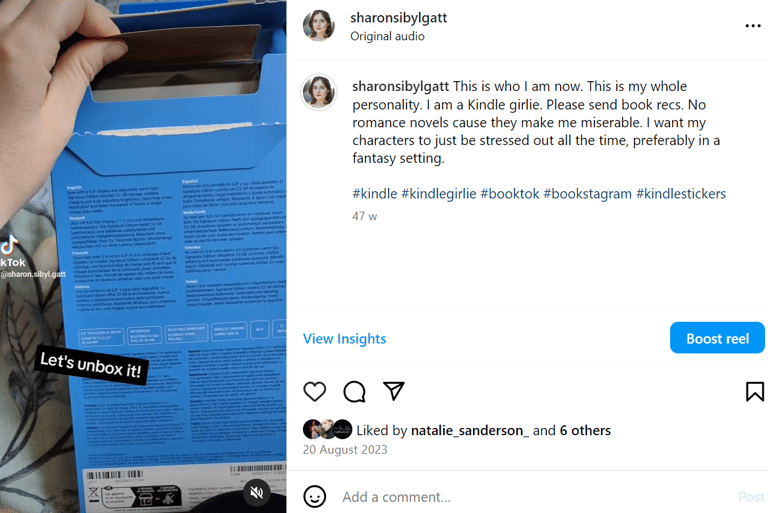This screenshot has width=768, height=513.
Task: Share the reel with paper plane icon
Action: point(394,391)
